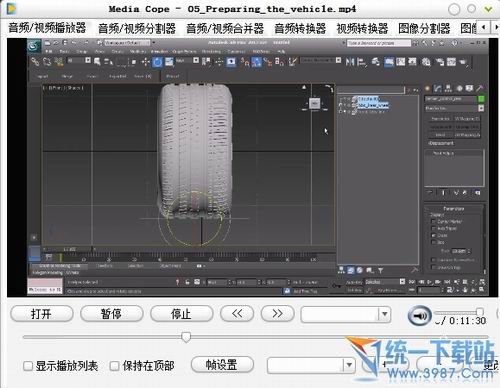Collapse the Parameters rollout in video panel
Viewport: 500px width, 388px height.
point(454,208)
